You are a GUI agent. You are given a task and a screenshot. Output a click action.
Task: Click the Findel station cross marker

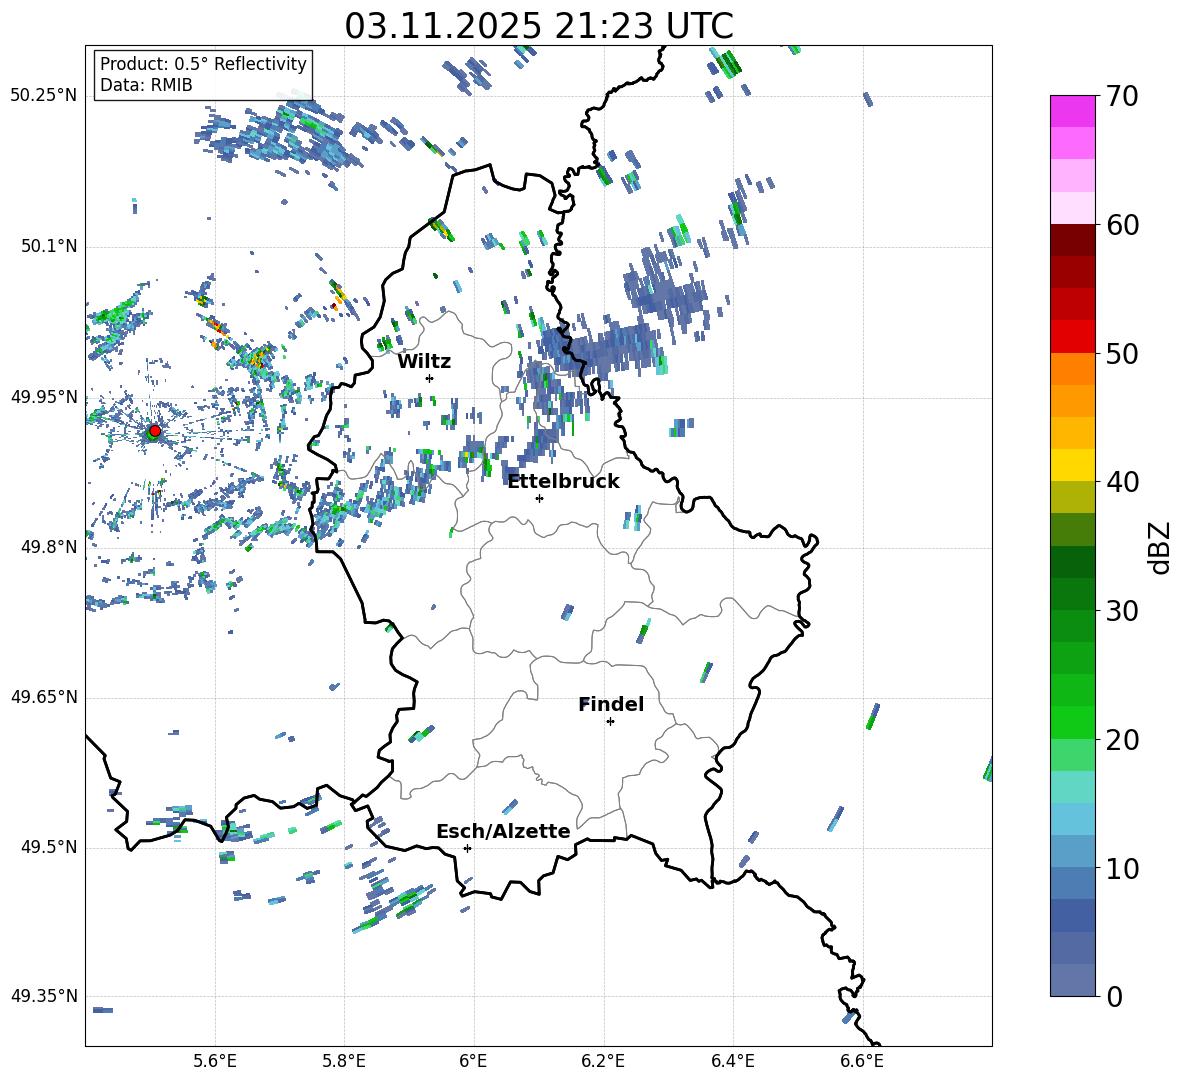610,722
